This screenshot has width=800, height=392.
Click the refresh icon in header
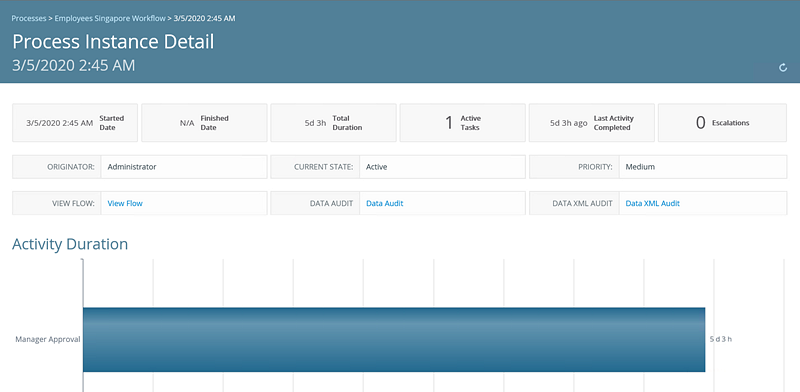pyautogui.click(x=783, y=67)
